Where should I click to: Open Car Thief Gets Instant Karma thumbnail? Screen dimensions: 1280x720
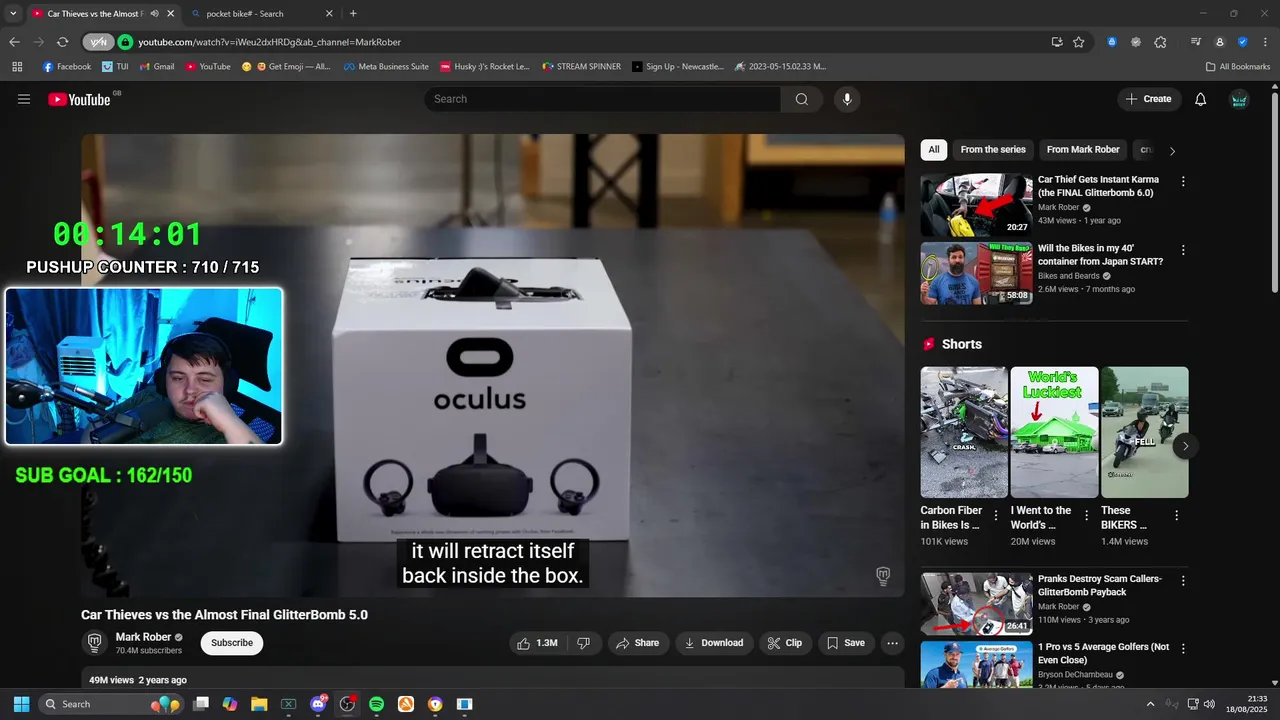tap(976, 205)
